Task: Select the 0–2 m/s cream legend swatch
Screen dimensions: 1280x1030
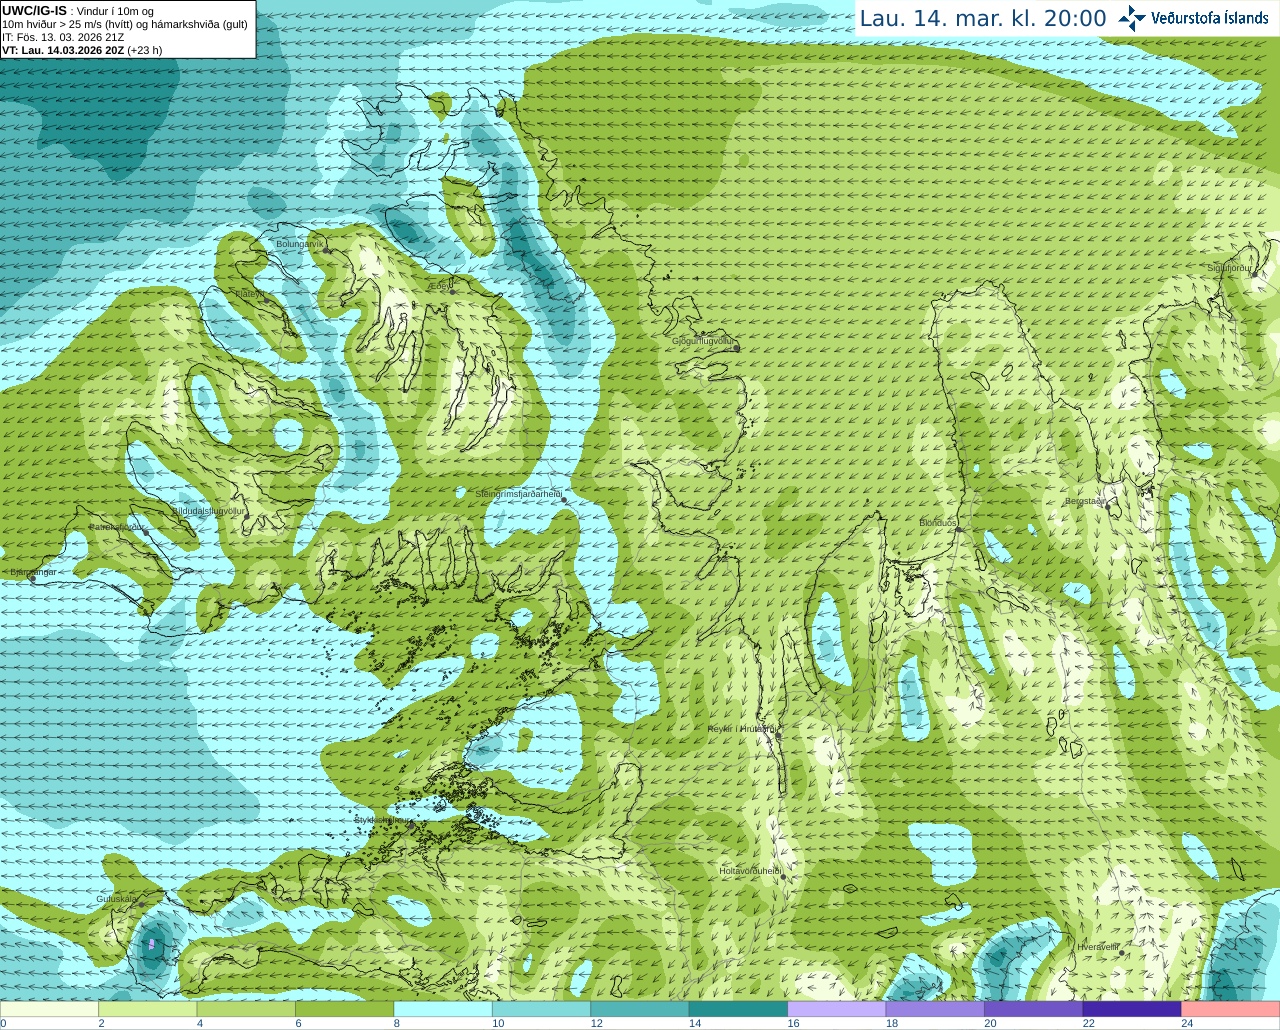Action: pyautogui.click(x=49, y=1008)
